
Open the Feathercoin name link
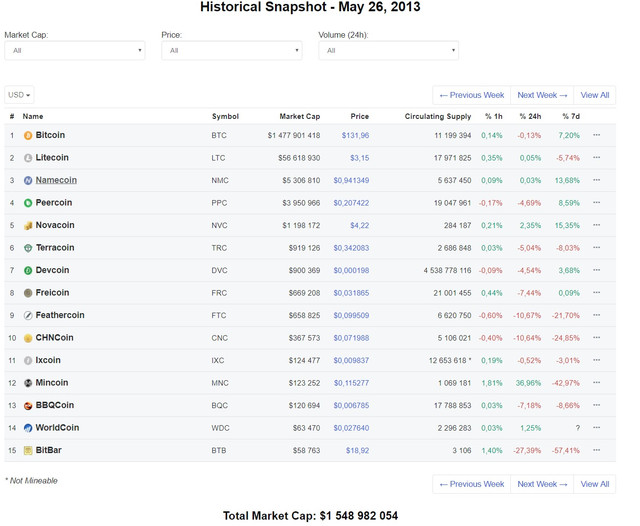point(60,315)
